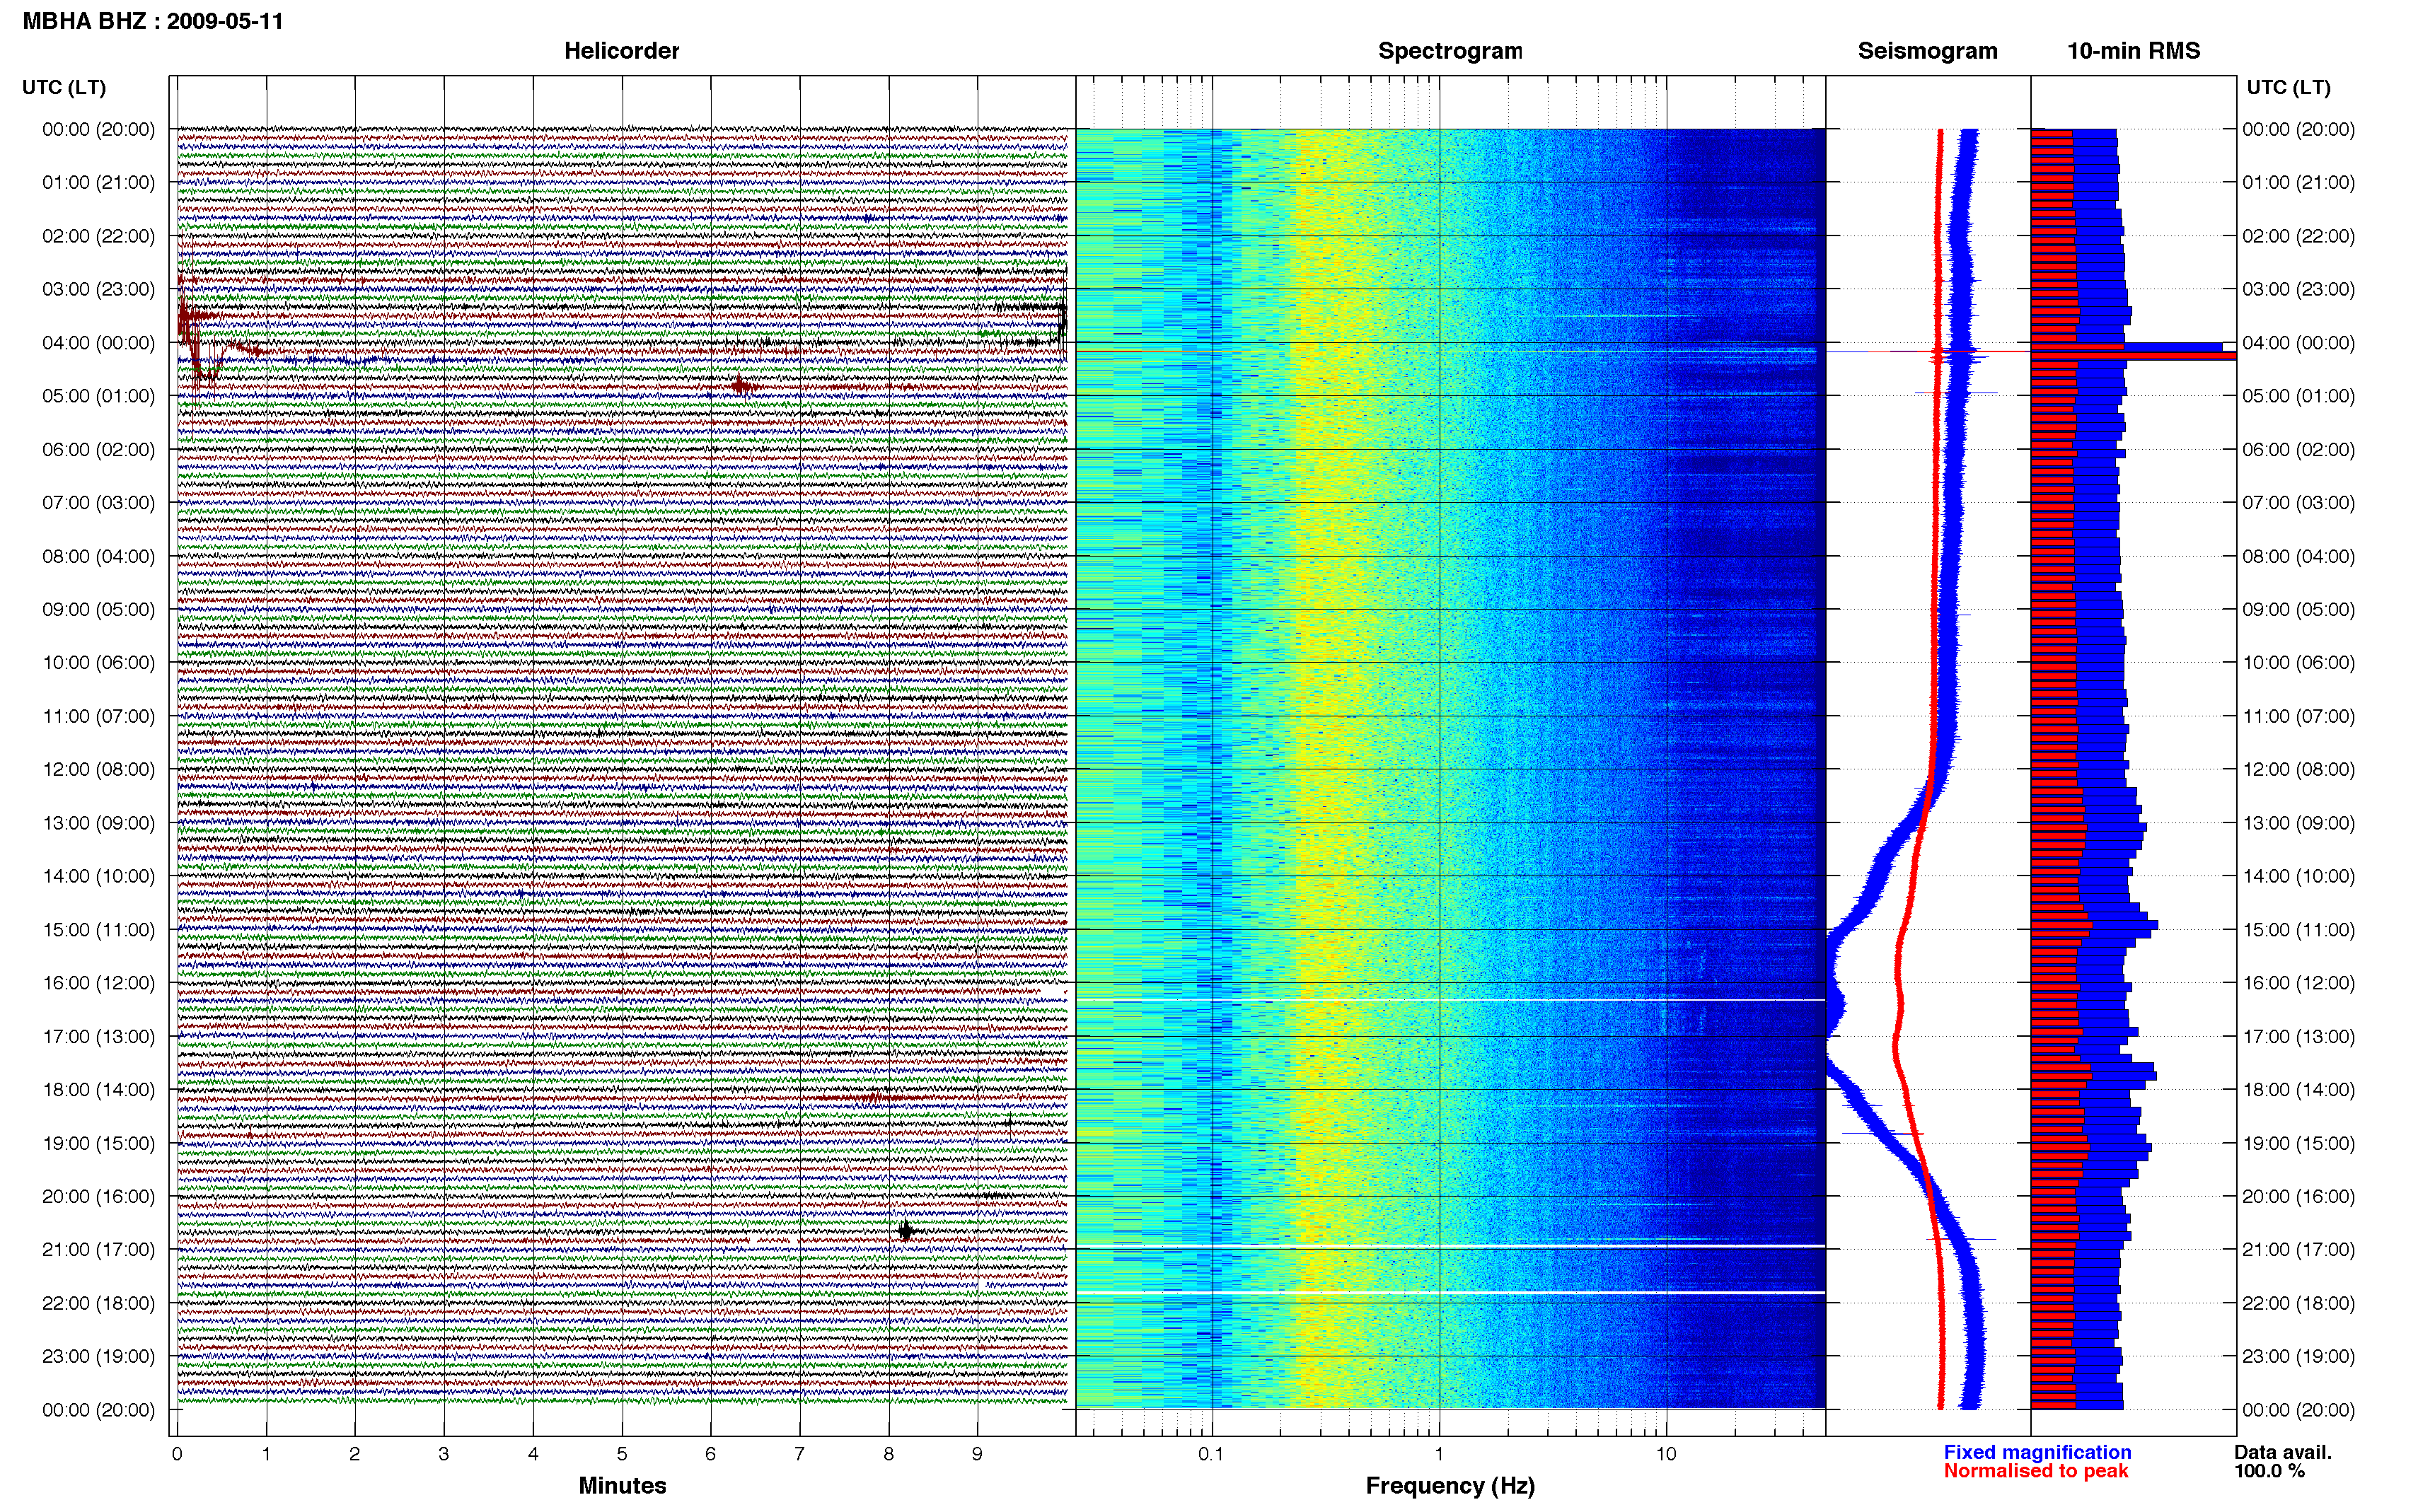The image size is (2418, 1512).
Task: Click left time label 08:00 (04:00)
Action: point(99,556)
